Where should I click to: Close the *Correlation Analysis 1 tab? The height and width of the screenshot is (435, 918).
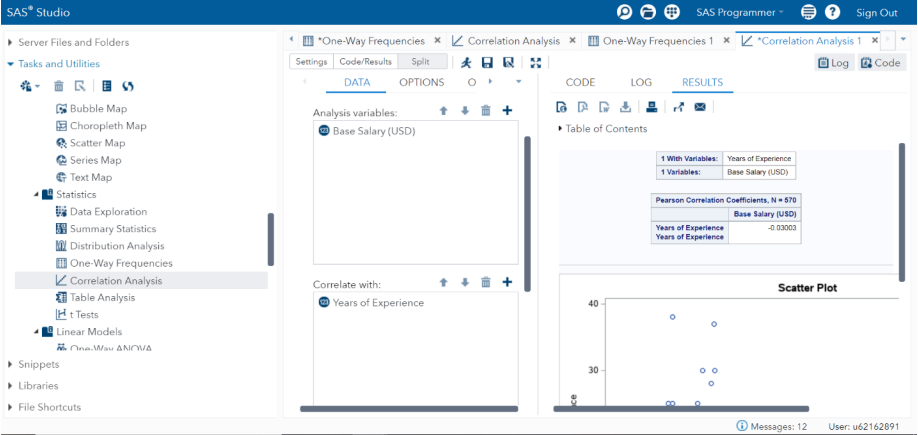pos(875,41)
